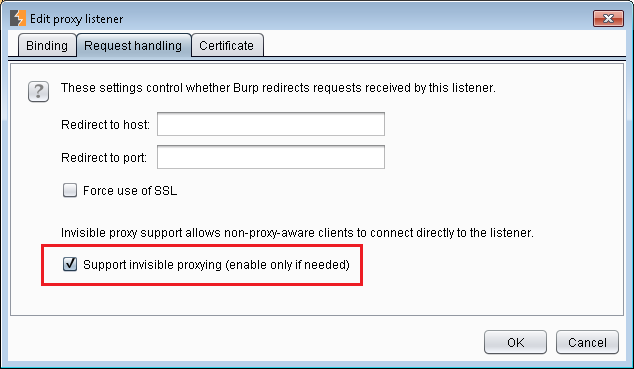Click the 'Redirect to host:' label
The image size is (634, 369).
point(106,124)
